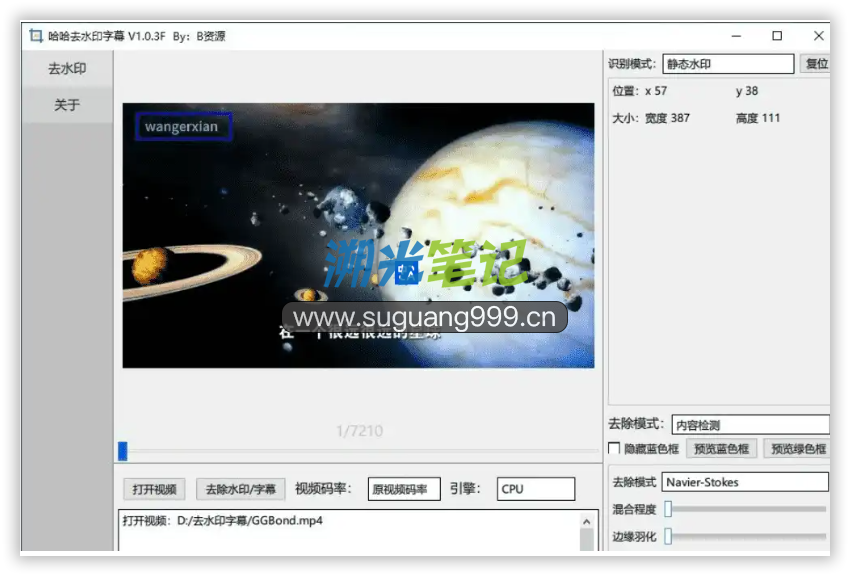
Task: Click the log scrollbar up arrow
Action: [587, 522]
